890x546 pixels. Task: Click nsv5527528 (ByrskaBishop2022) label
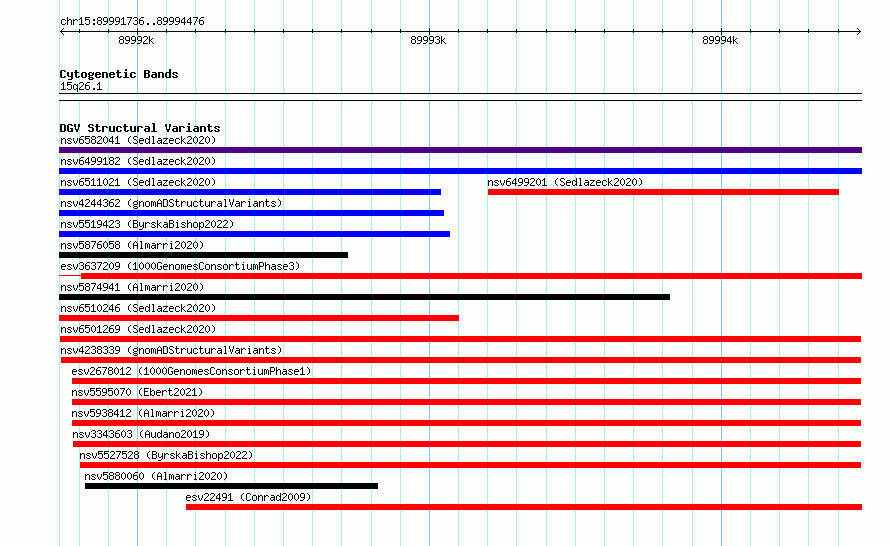(x=166, y=455)
